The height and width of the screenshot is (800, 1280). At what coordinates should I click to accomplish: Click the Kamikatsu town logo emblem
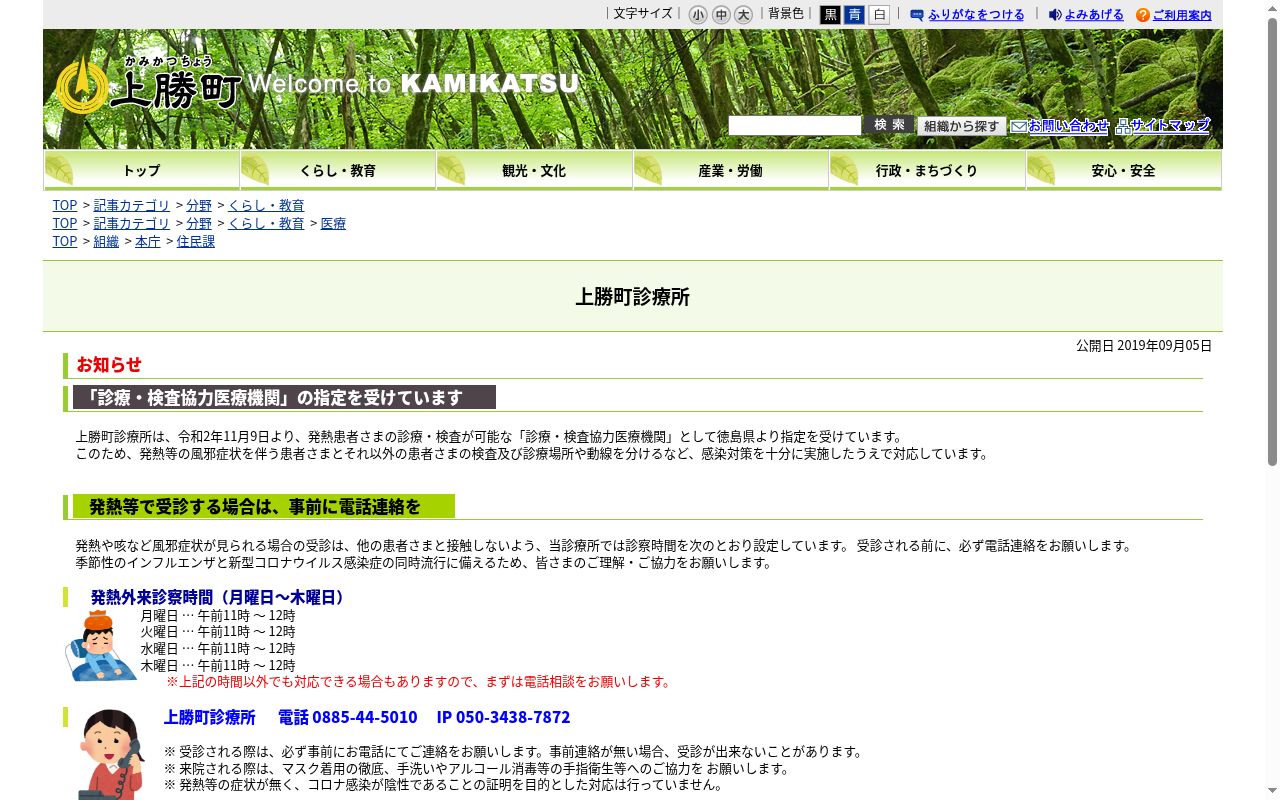coord(81,87)
